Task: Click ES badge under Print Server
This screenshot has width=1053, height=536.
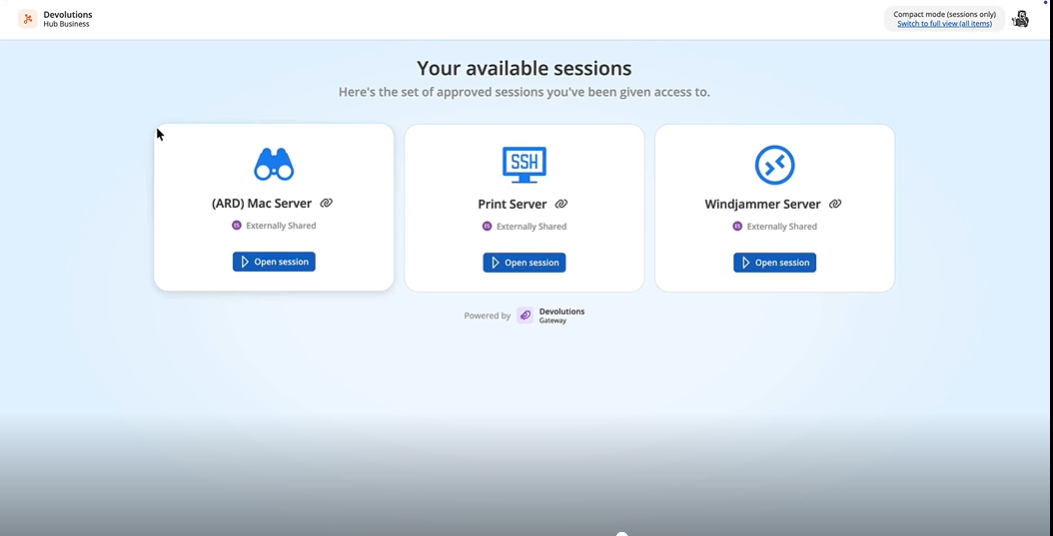Action: pos(487,226)
